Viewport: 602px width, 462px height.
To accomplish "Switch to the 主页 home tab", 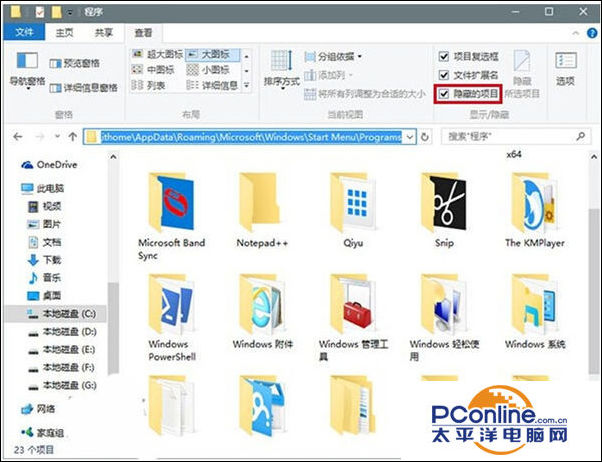I will coord(64,33).
